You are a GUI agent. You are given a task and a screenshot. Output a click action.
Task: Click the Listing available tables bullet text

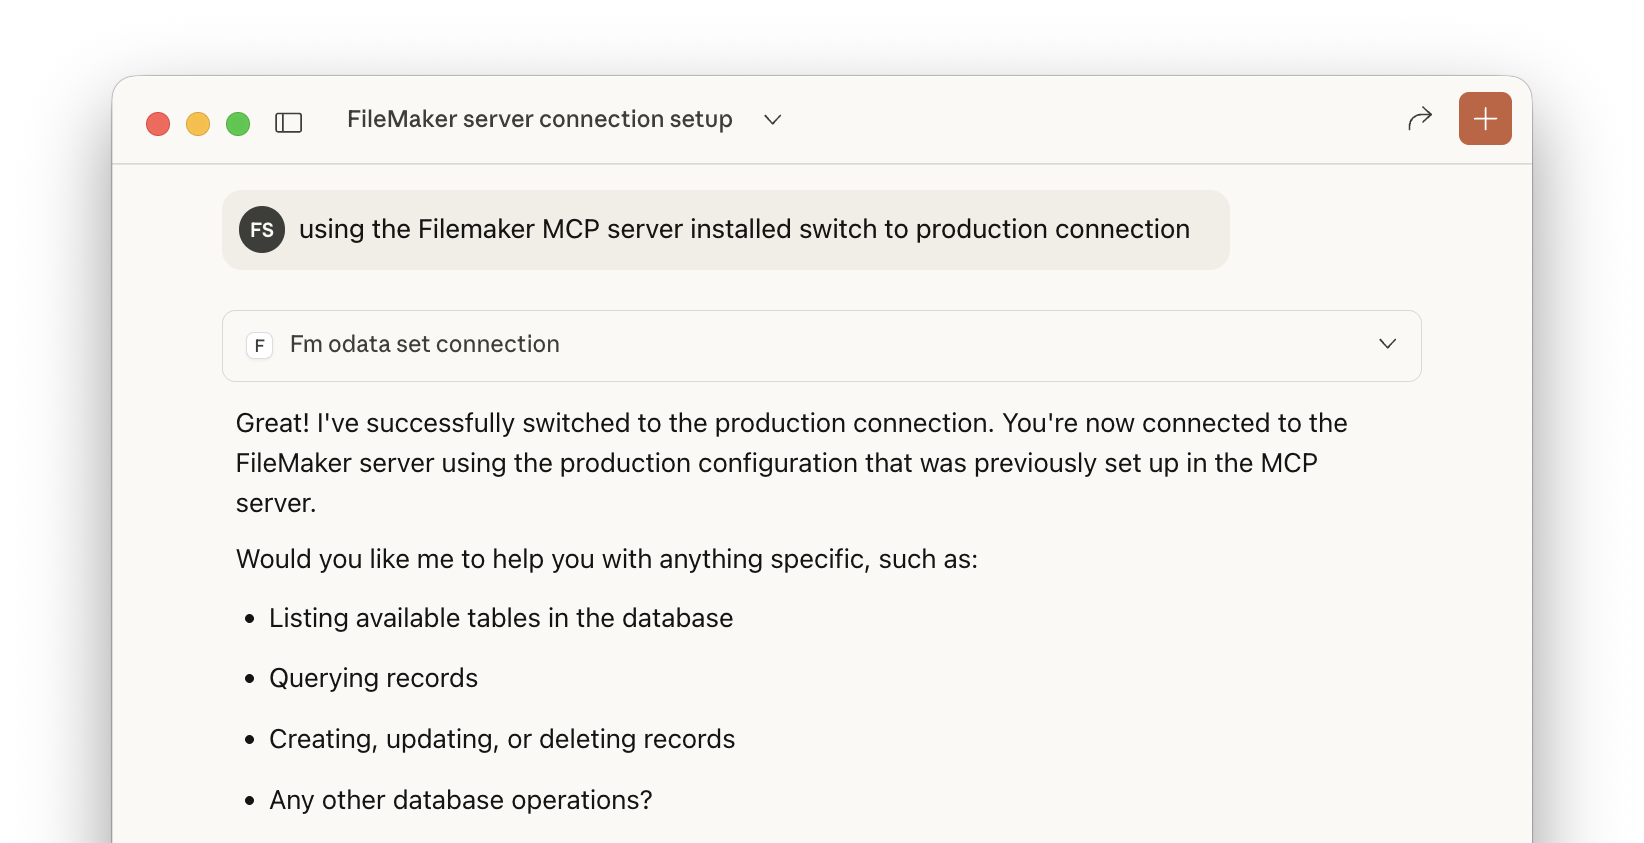point(500,617)
